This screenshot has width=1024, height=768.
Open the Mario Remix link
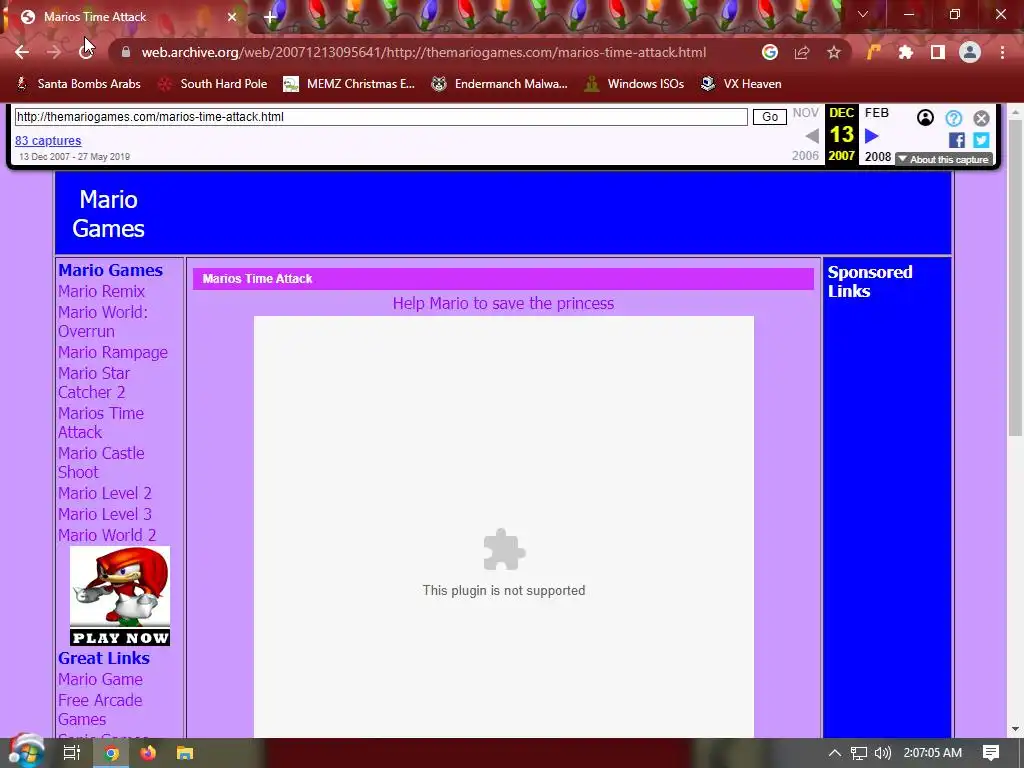pyautogui.click(x=101, y=291)
